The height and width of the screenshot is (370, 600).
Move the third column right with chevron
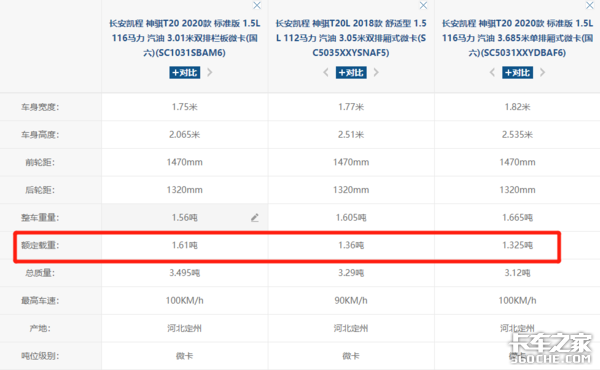pyautogui.click(x=542, y=72)
